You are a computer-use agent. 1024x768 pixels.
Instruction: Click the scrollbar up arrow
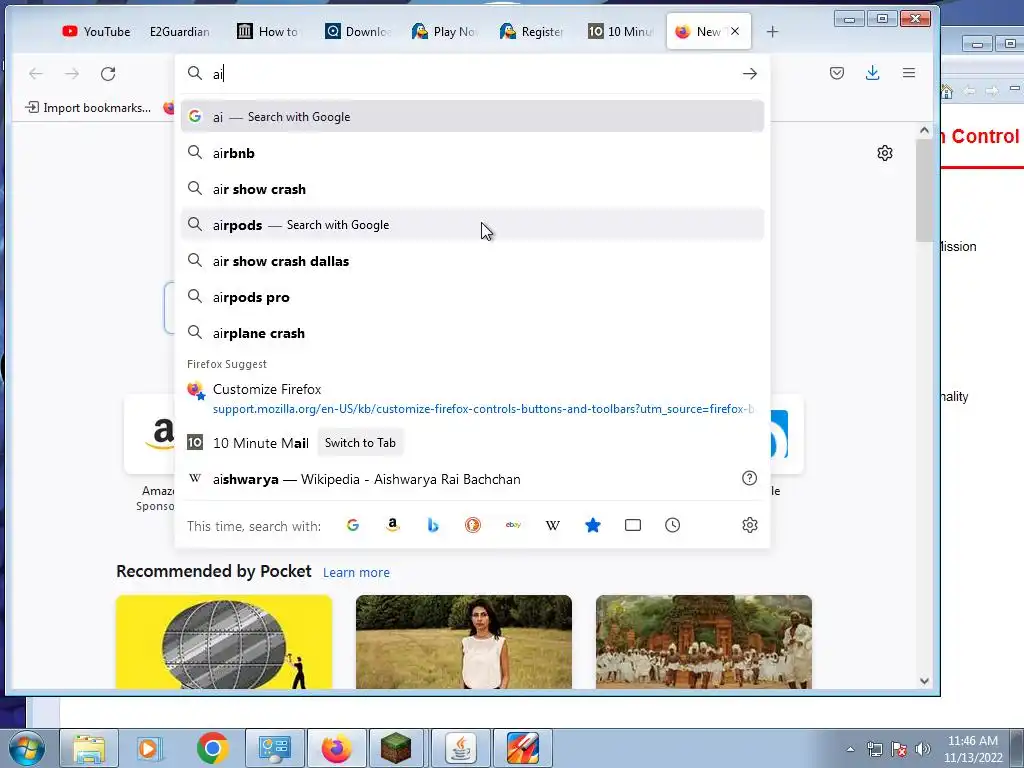click(924, 131)
